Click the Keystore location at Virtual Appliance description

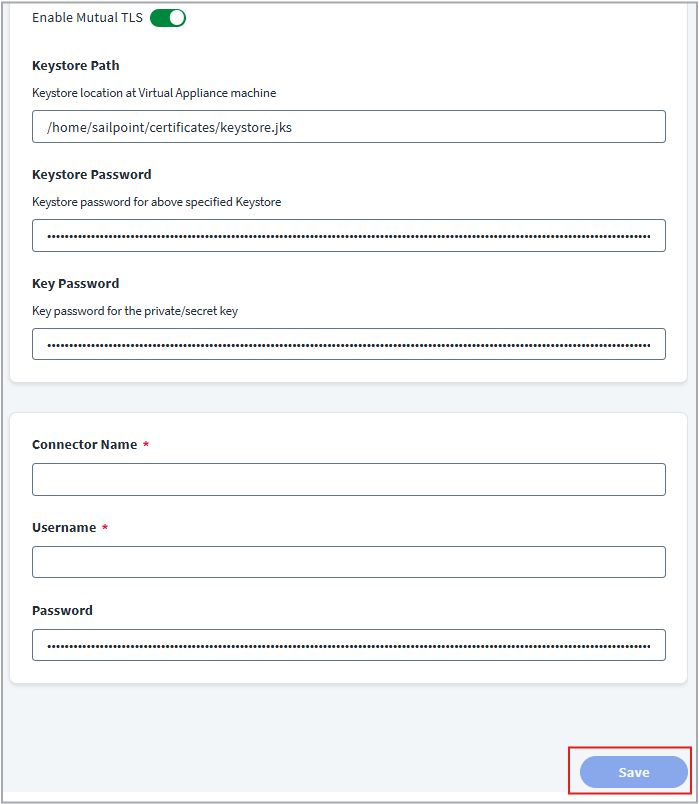point(154,93)
